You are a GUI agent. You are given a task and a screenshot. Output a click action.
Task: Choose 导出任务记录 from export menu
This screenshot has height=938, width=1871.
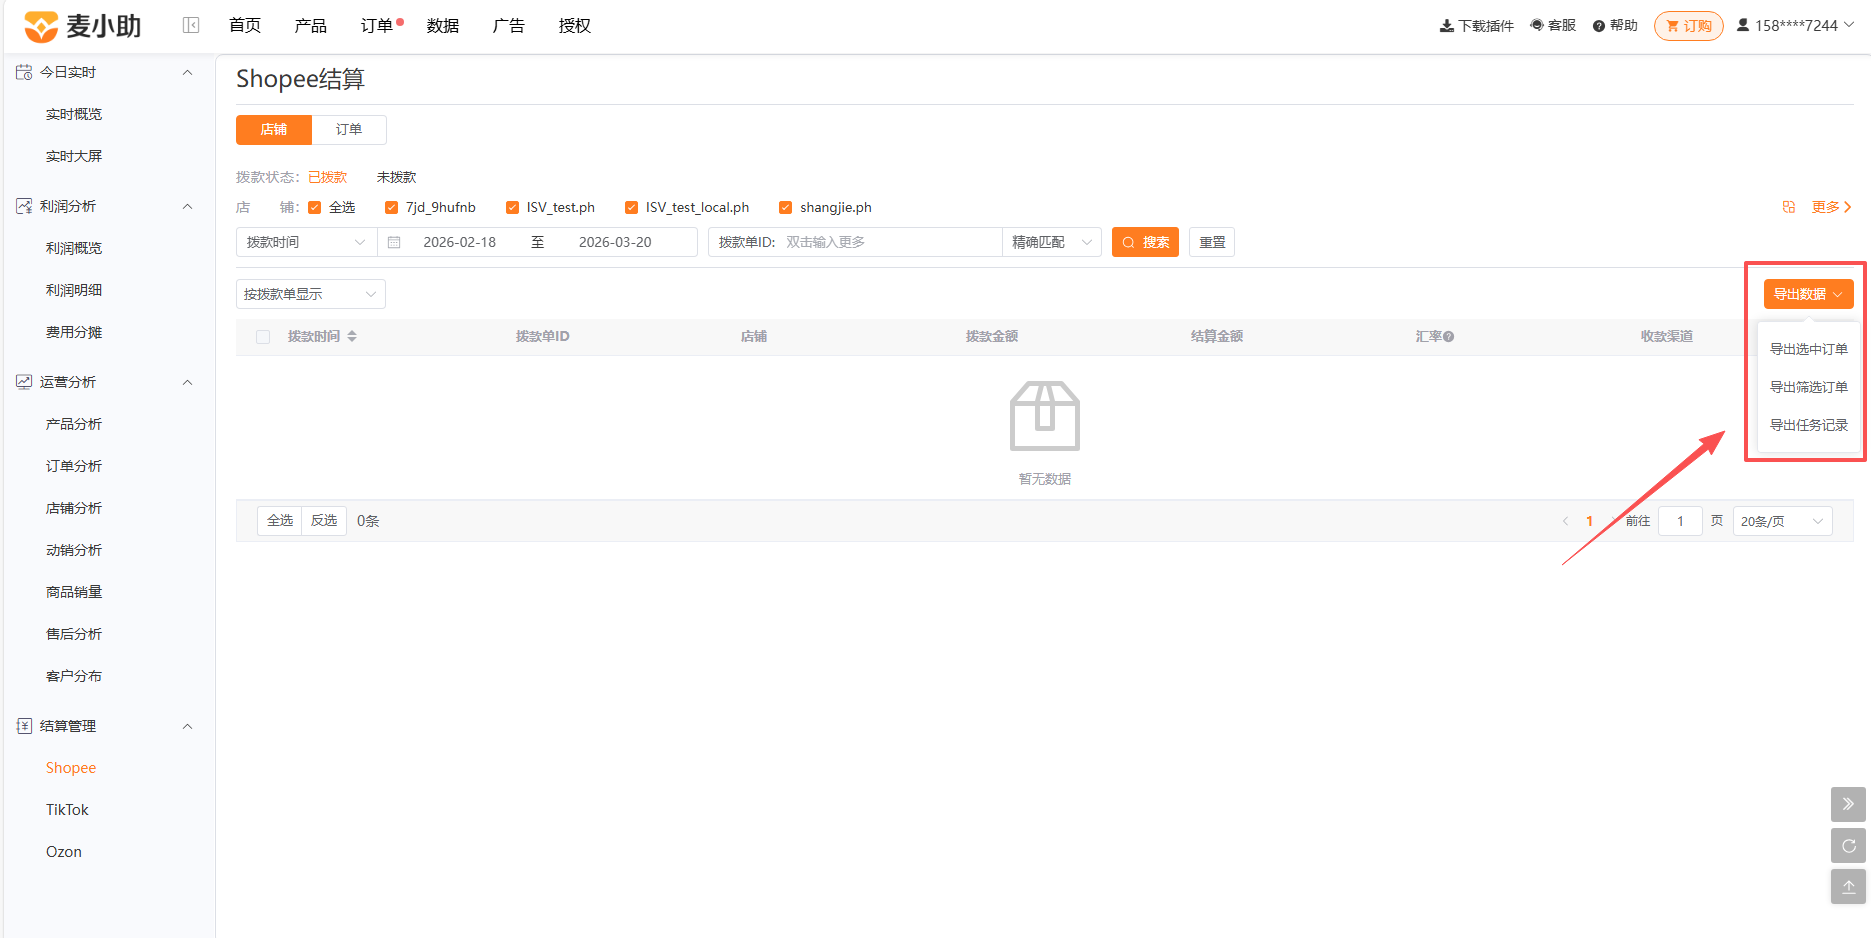click(1808, 425)
